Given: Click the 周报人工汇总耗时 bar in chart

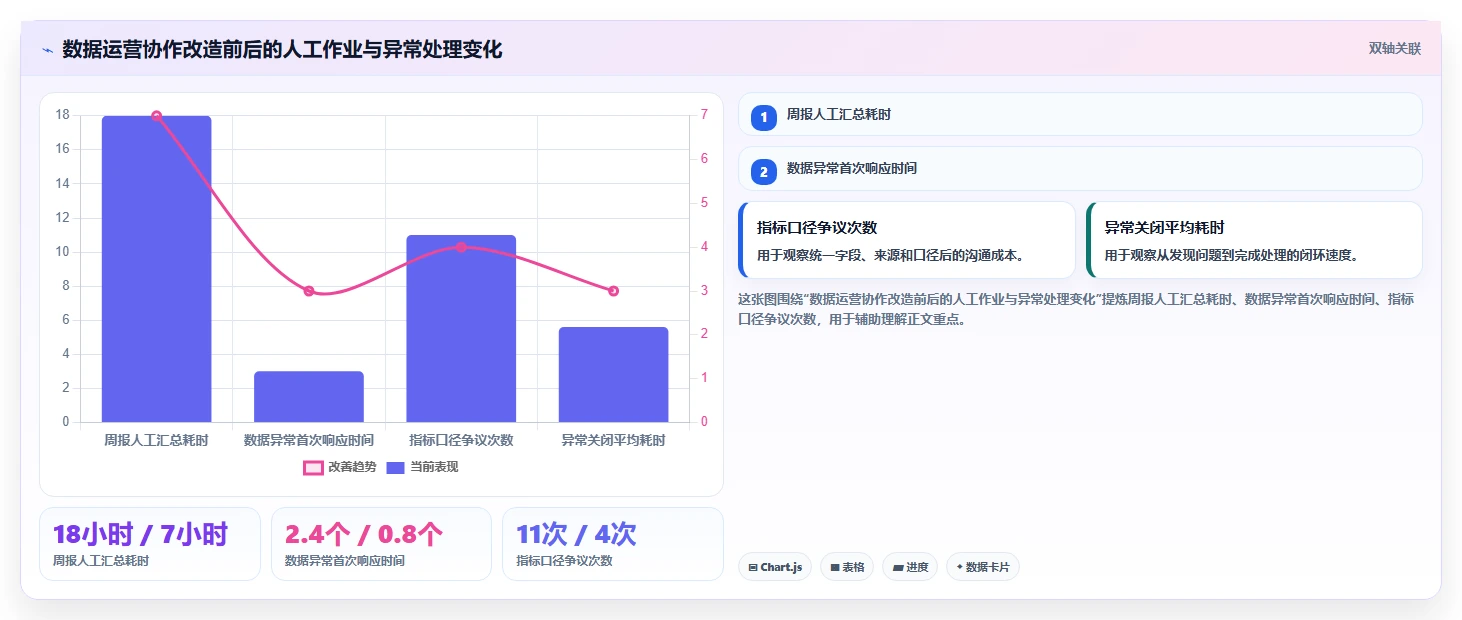Looking at the screenshot, I should point(156,269).
